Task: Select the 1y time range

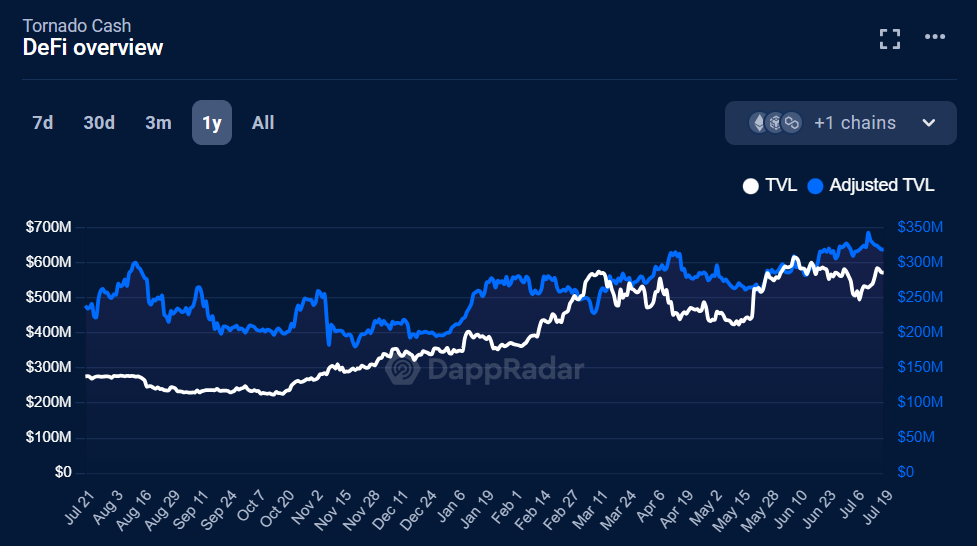Action: [x=212, y=123]
